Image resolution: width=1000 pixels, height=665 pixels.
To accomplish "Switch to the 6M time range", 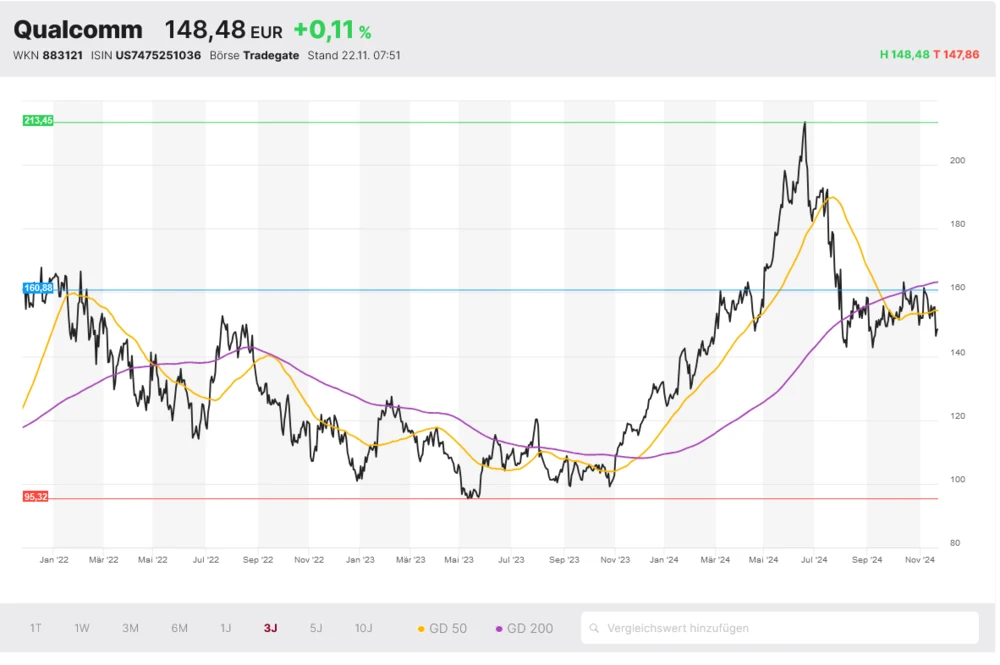I will (179, 628).
